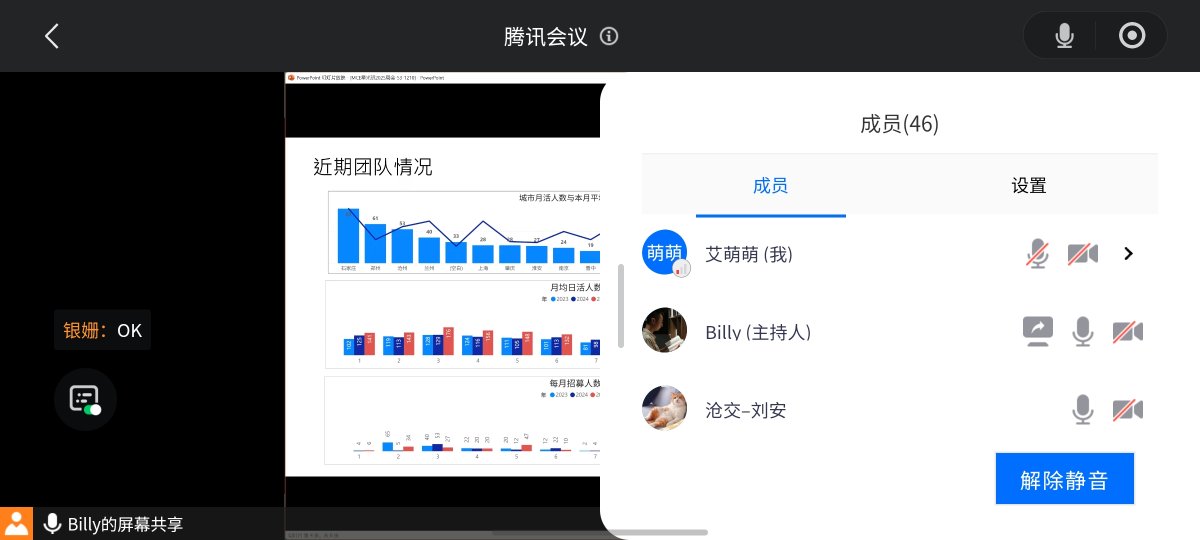This screenshot has height=540, width=1200.
Task: Tap Billy's screen sharing icon
Action: click(x=1037, y=331)
